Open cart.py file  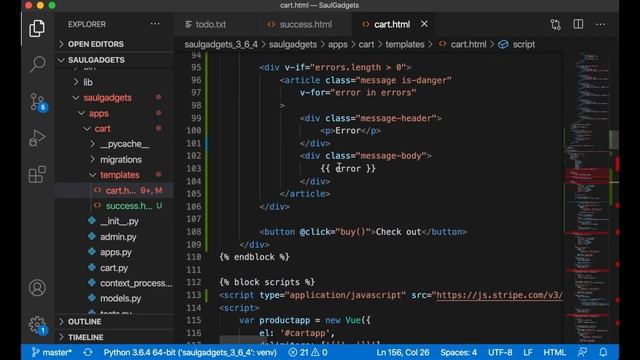point(114,268)
